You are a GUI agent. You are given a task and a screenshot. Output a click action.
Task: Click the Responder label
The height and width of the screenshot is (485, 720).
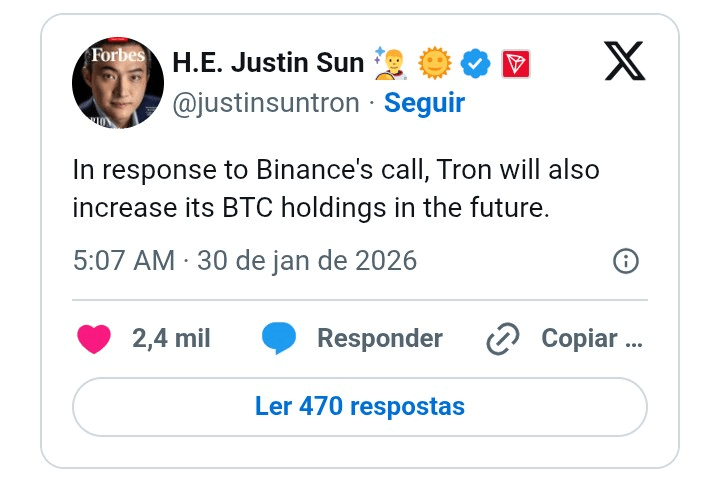coord(380,339)
